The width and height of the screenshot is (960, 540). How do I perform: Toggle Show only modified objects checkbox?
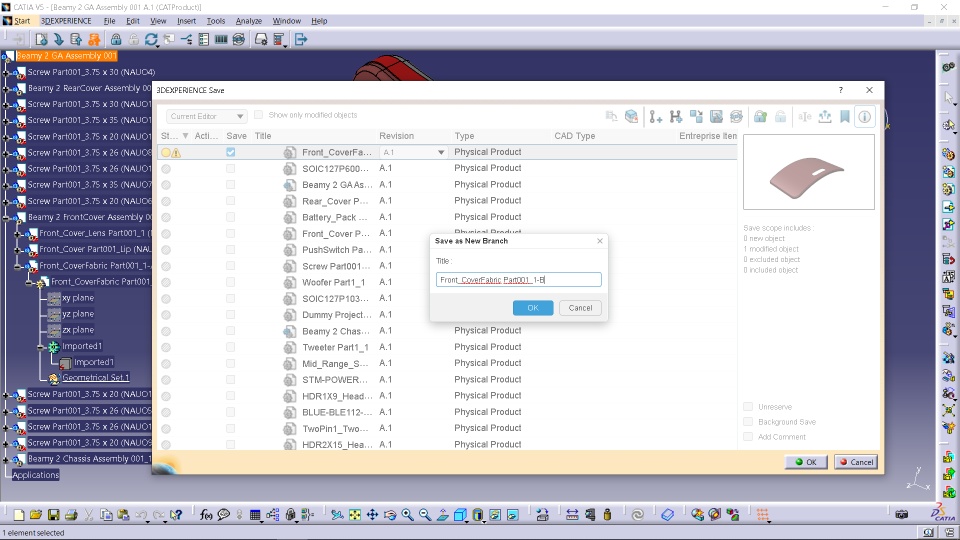(258, 115)
